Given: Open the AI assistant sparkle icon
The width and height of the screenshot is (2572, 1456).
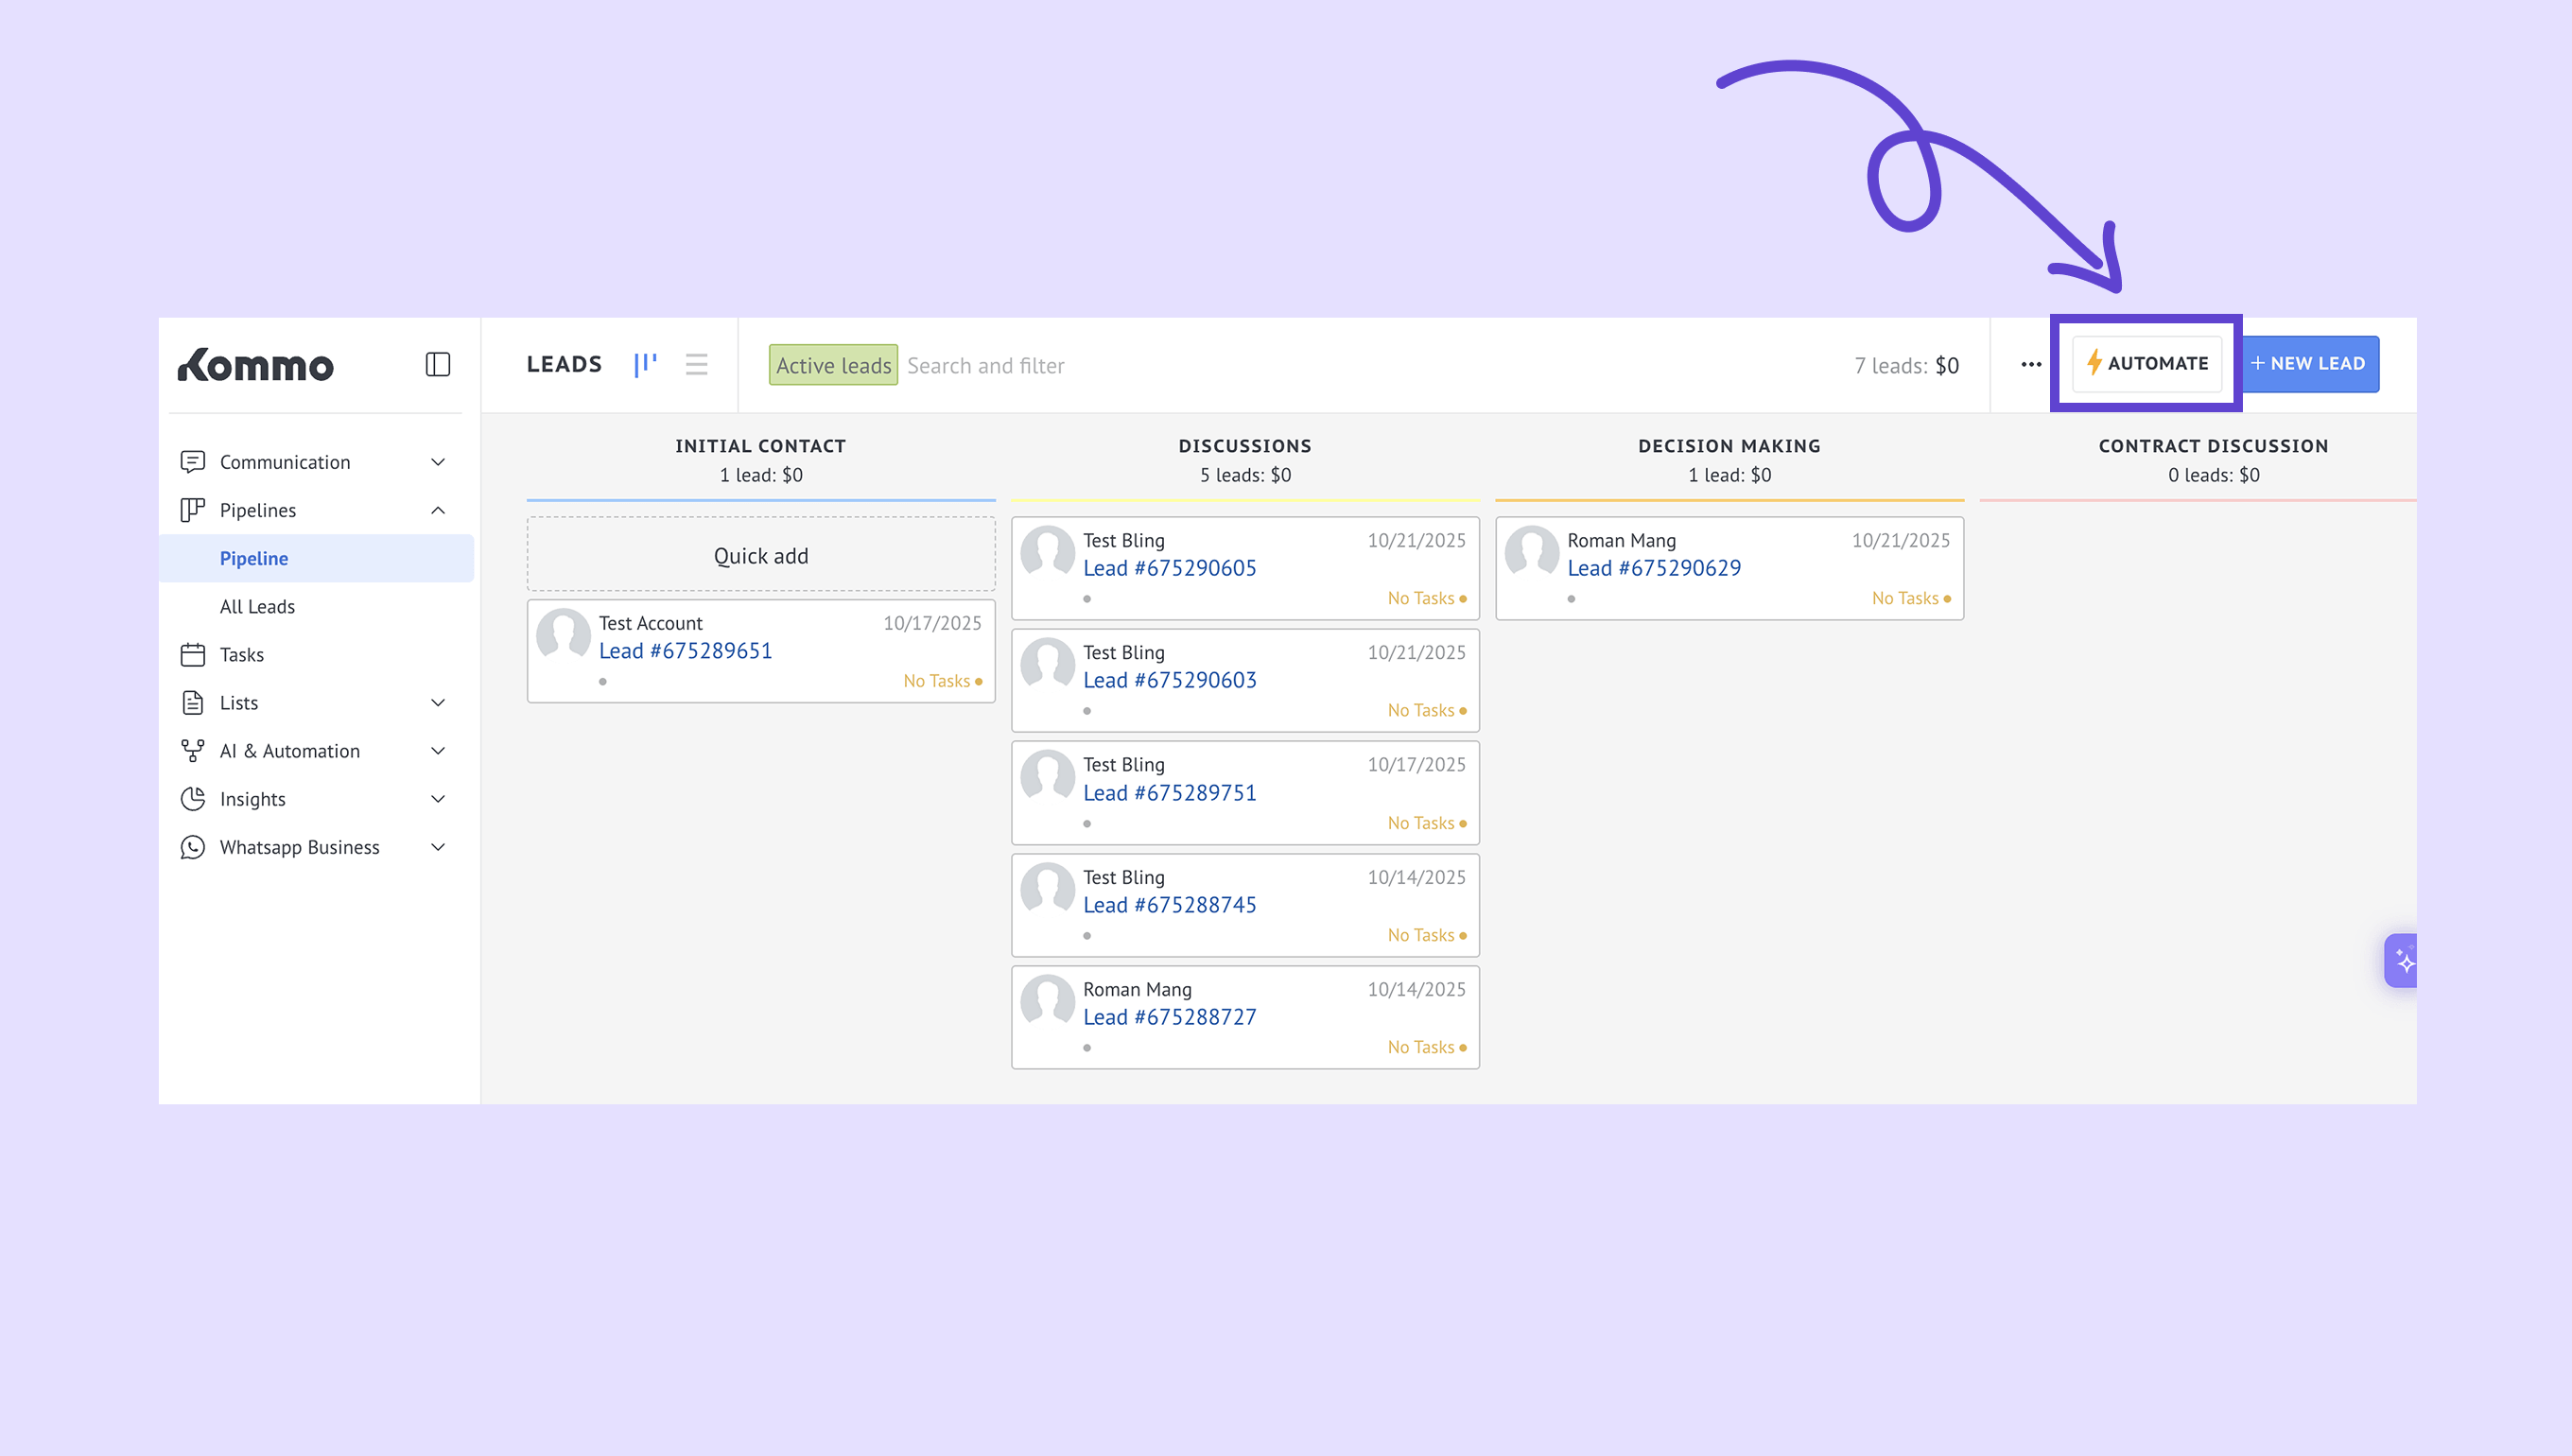Looking at the screenshot, I should click(2403, 961).
